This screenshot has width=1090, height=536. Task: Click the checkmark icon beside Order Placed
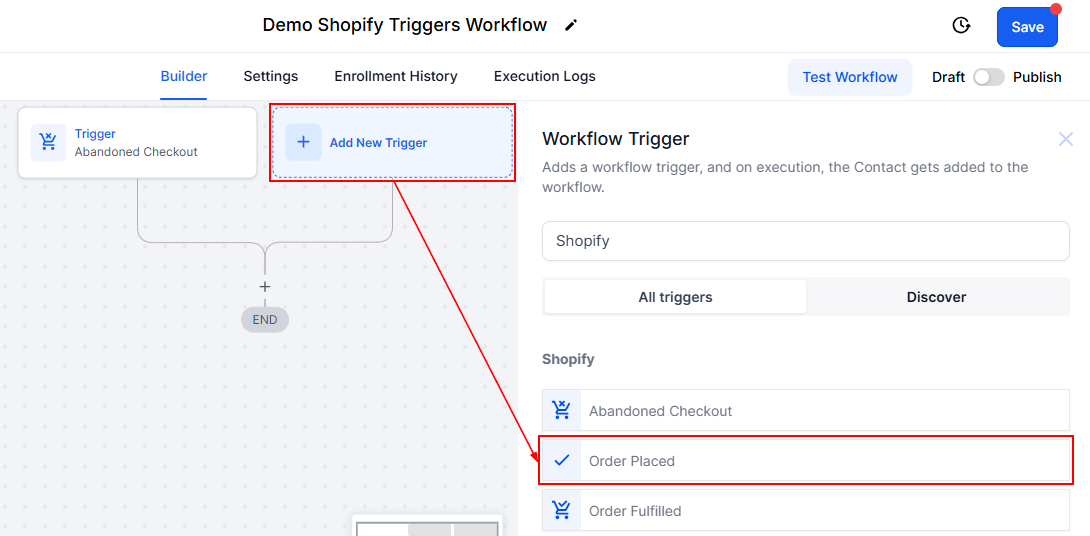(562, 460)
